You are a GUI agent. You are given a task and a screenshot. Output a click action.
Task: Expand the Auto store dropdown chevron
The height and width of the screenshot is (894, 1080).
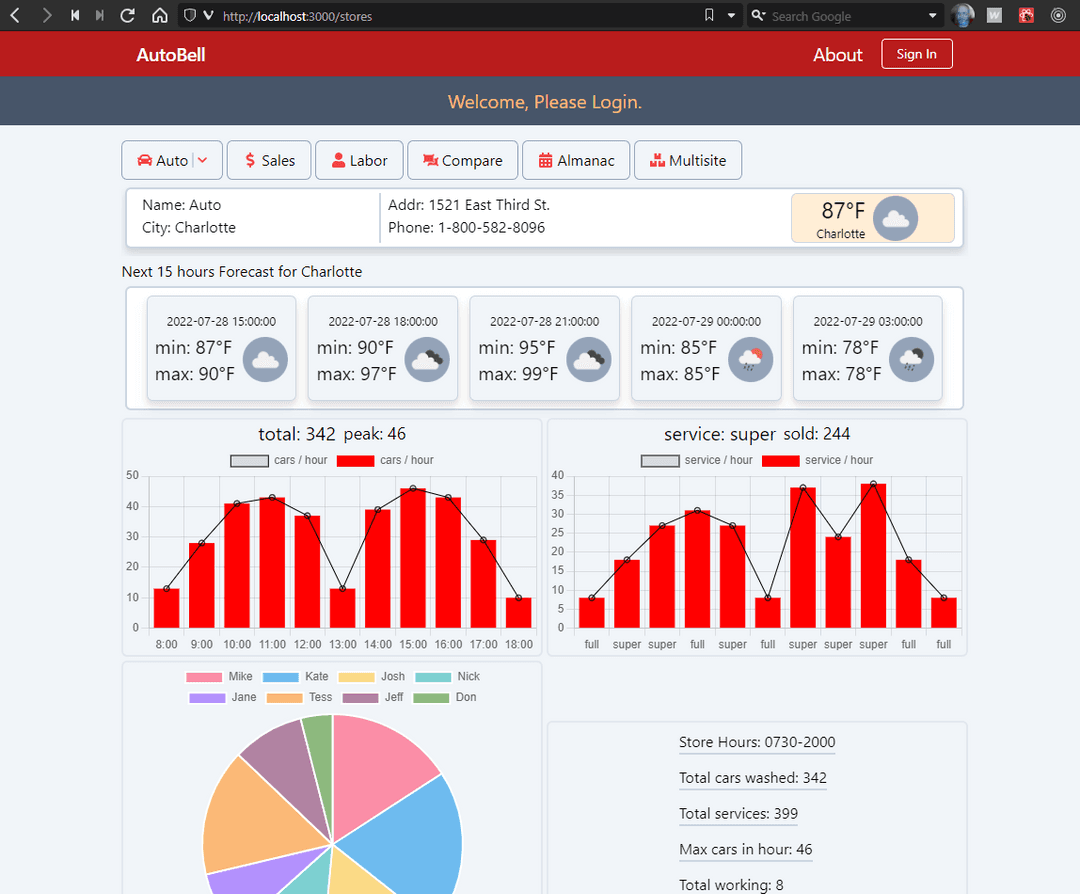coord(202,160)
